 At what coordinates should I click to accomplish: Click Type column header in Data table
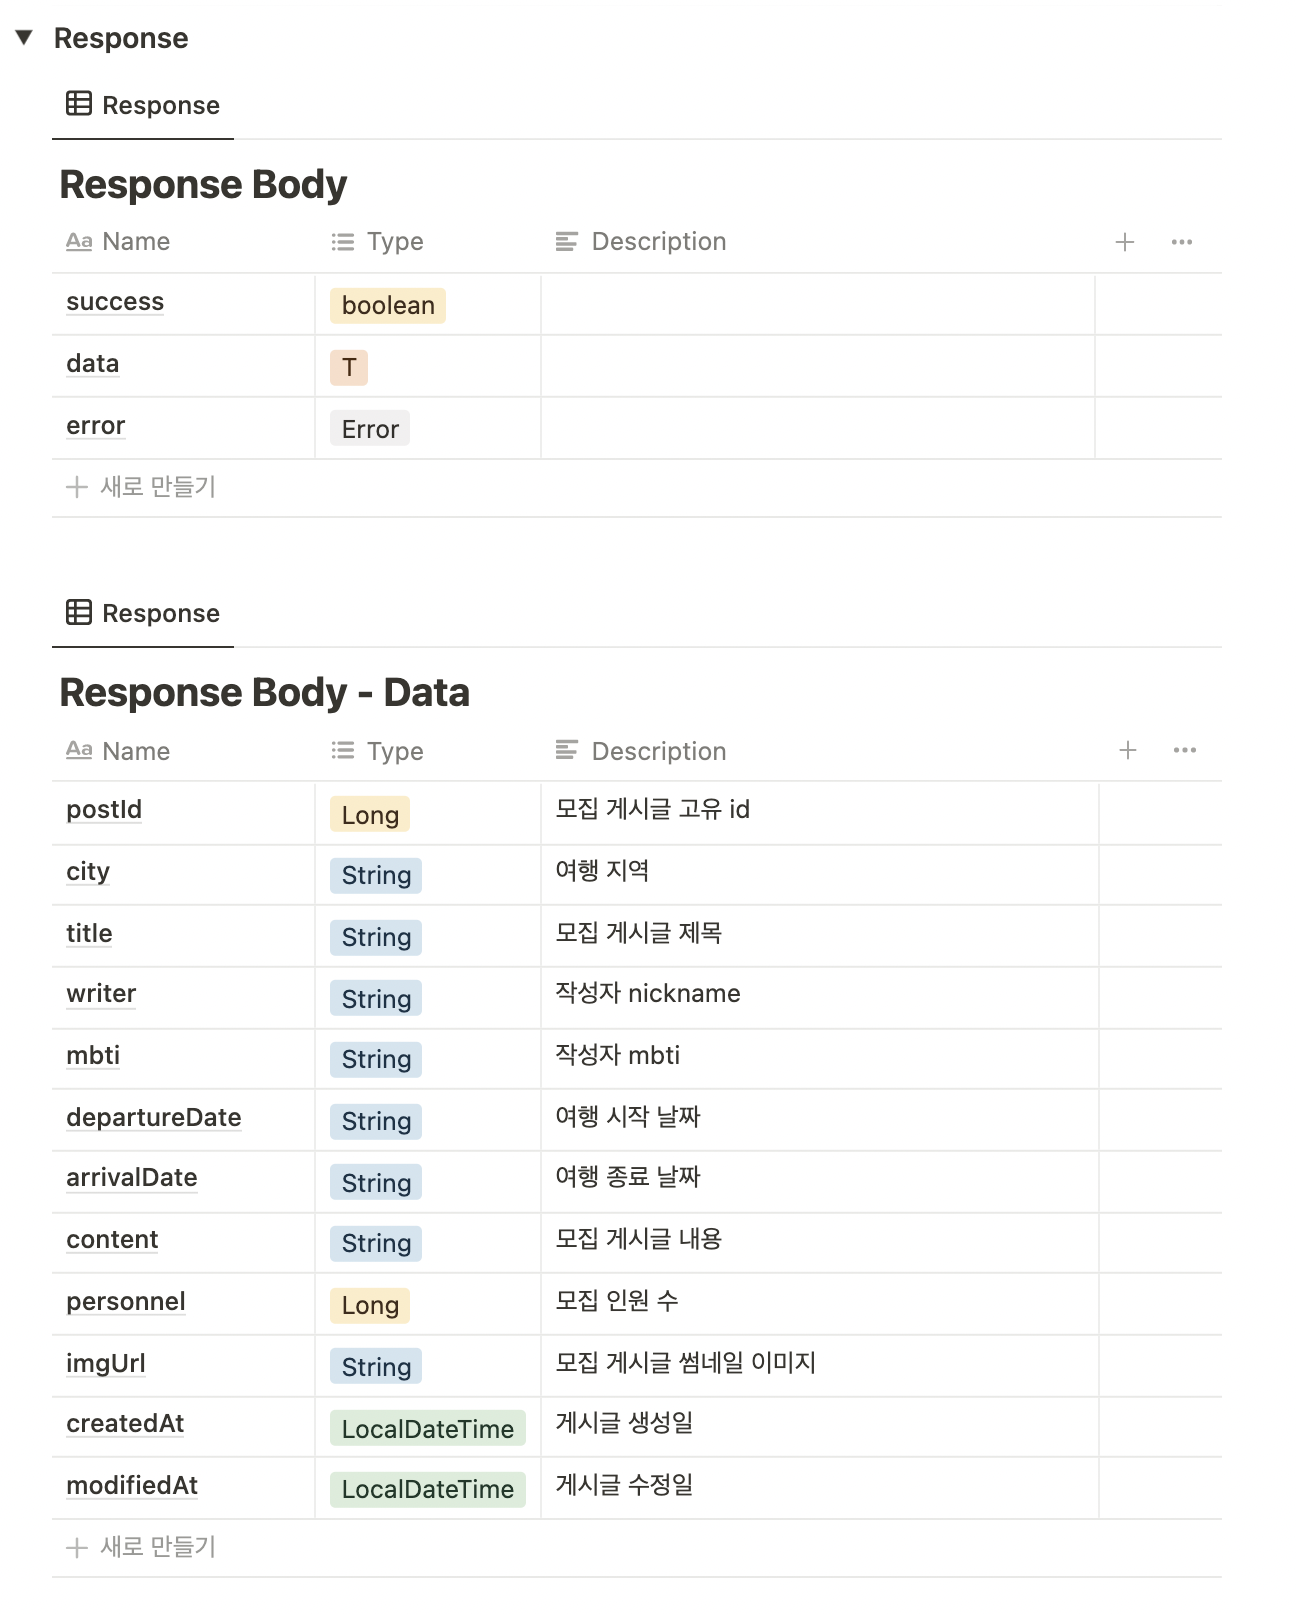click(x=377, y=751)
